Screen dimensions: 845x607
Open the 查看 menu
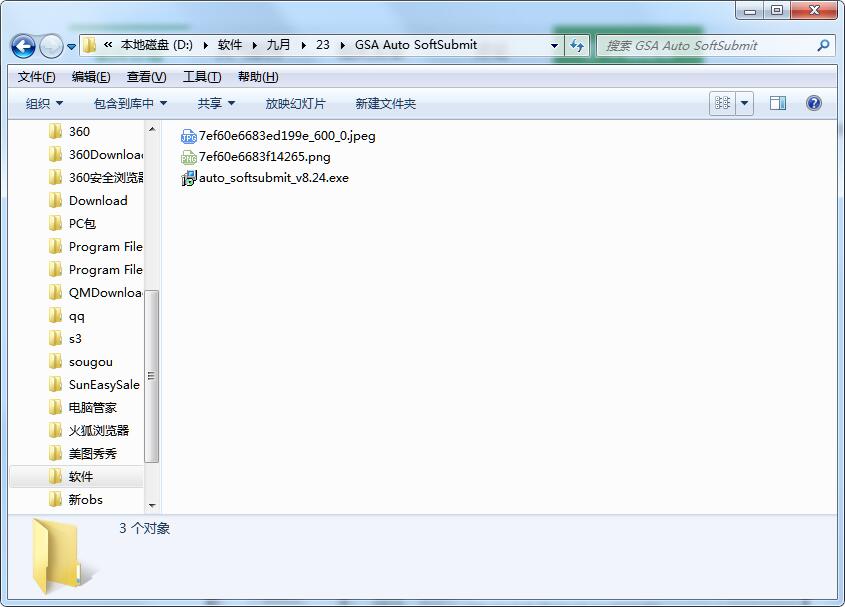pyautogui.click(x=143, y=75)
